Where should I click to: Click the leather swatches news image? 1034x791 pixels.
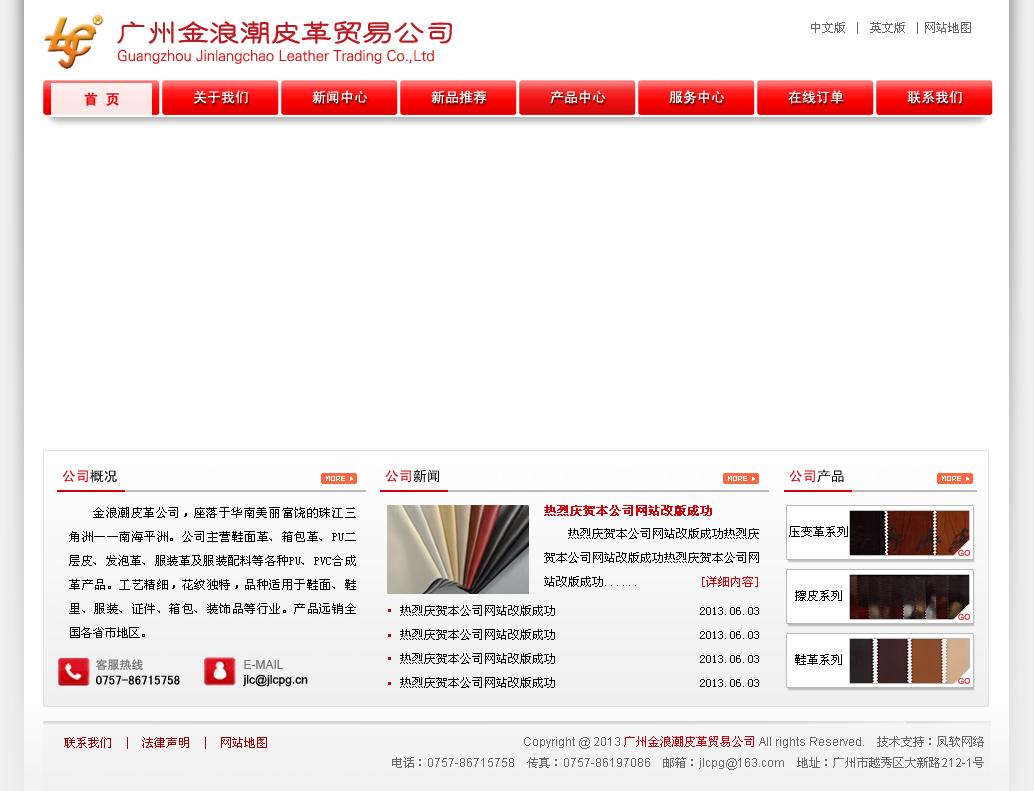click(x=458, y=549)
